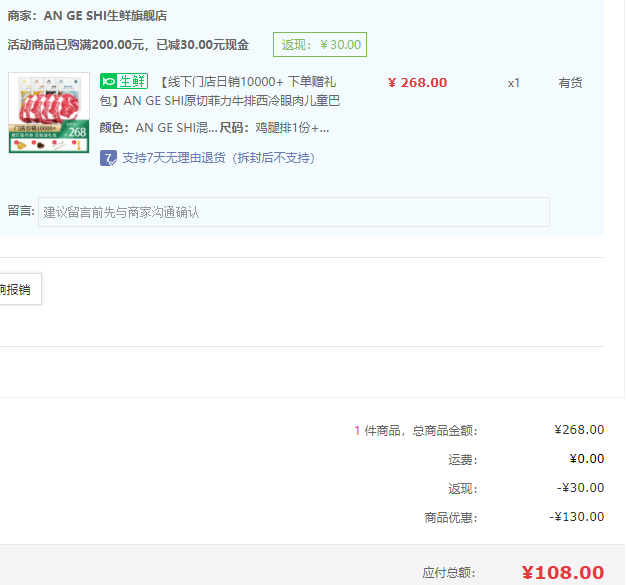Screen dimensions: 627x585
Task: Click the 商品优惠 value -¥130.00
Action: tap(577, 517)
